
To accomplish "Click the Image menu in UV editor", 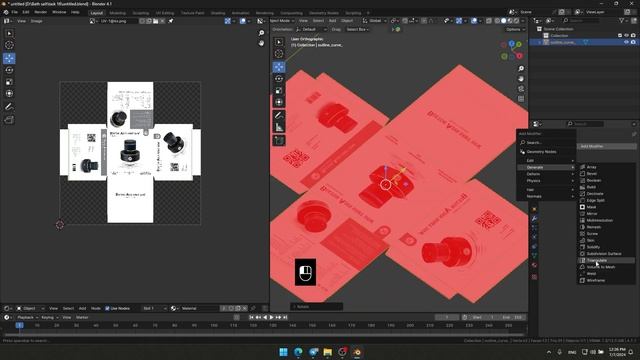I will coord(36,21).
